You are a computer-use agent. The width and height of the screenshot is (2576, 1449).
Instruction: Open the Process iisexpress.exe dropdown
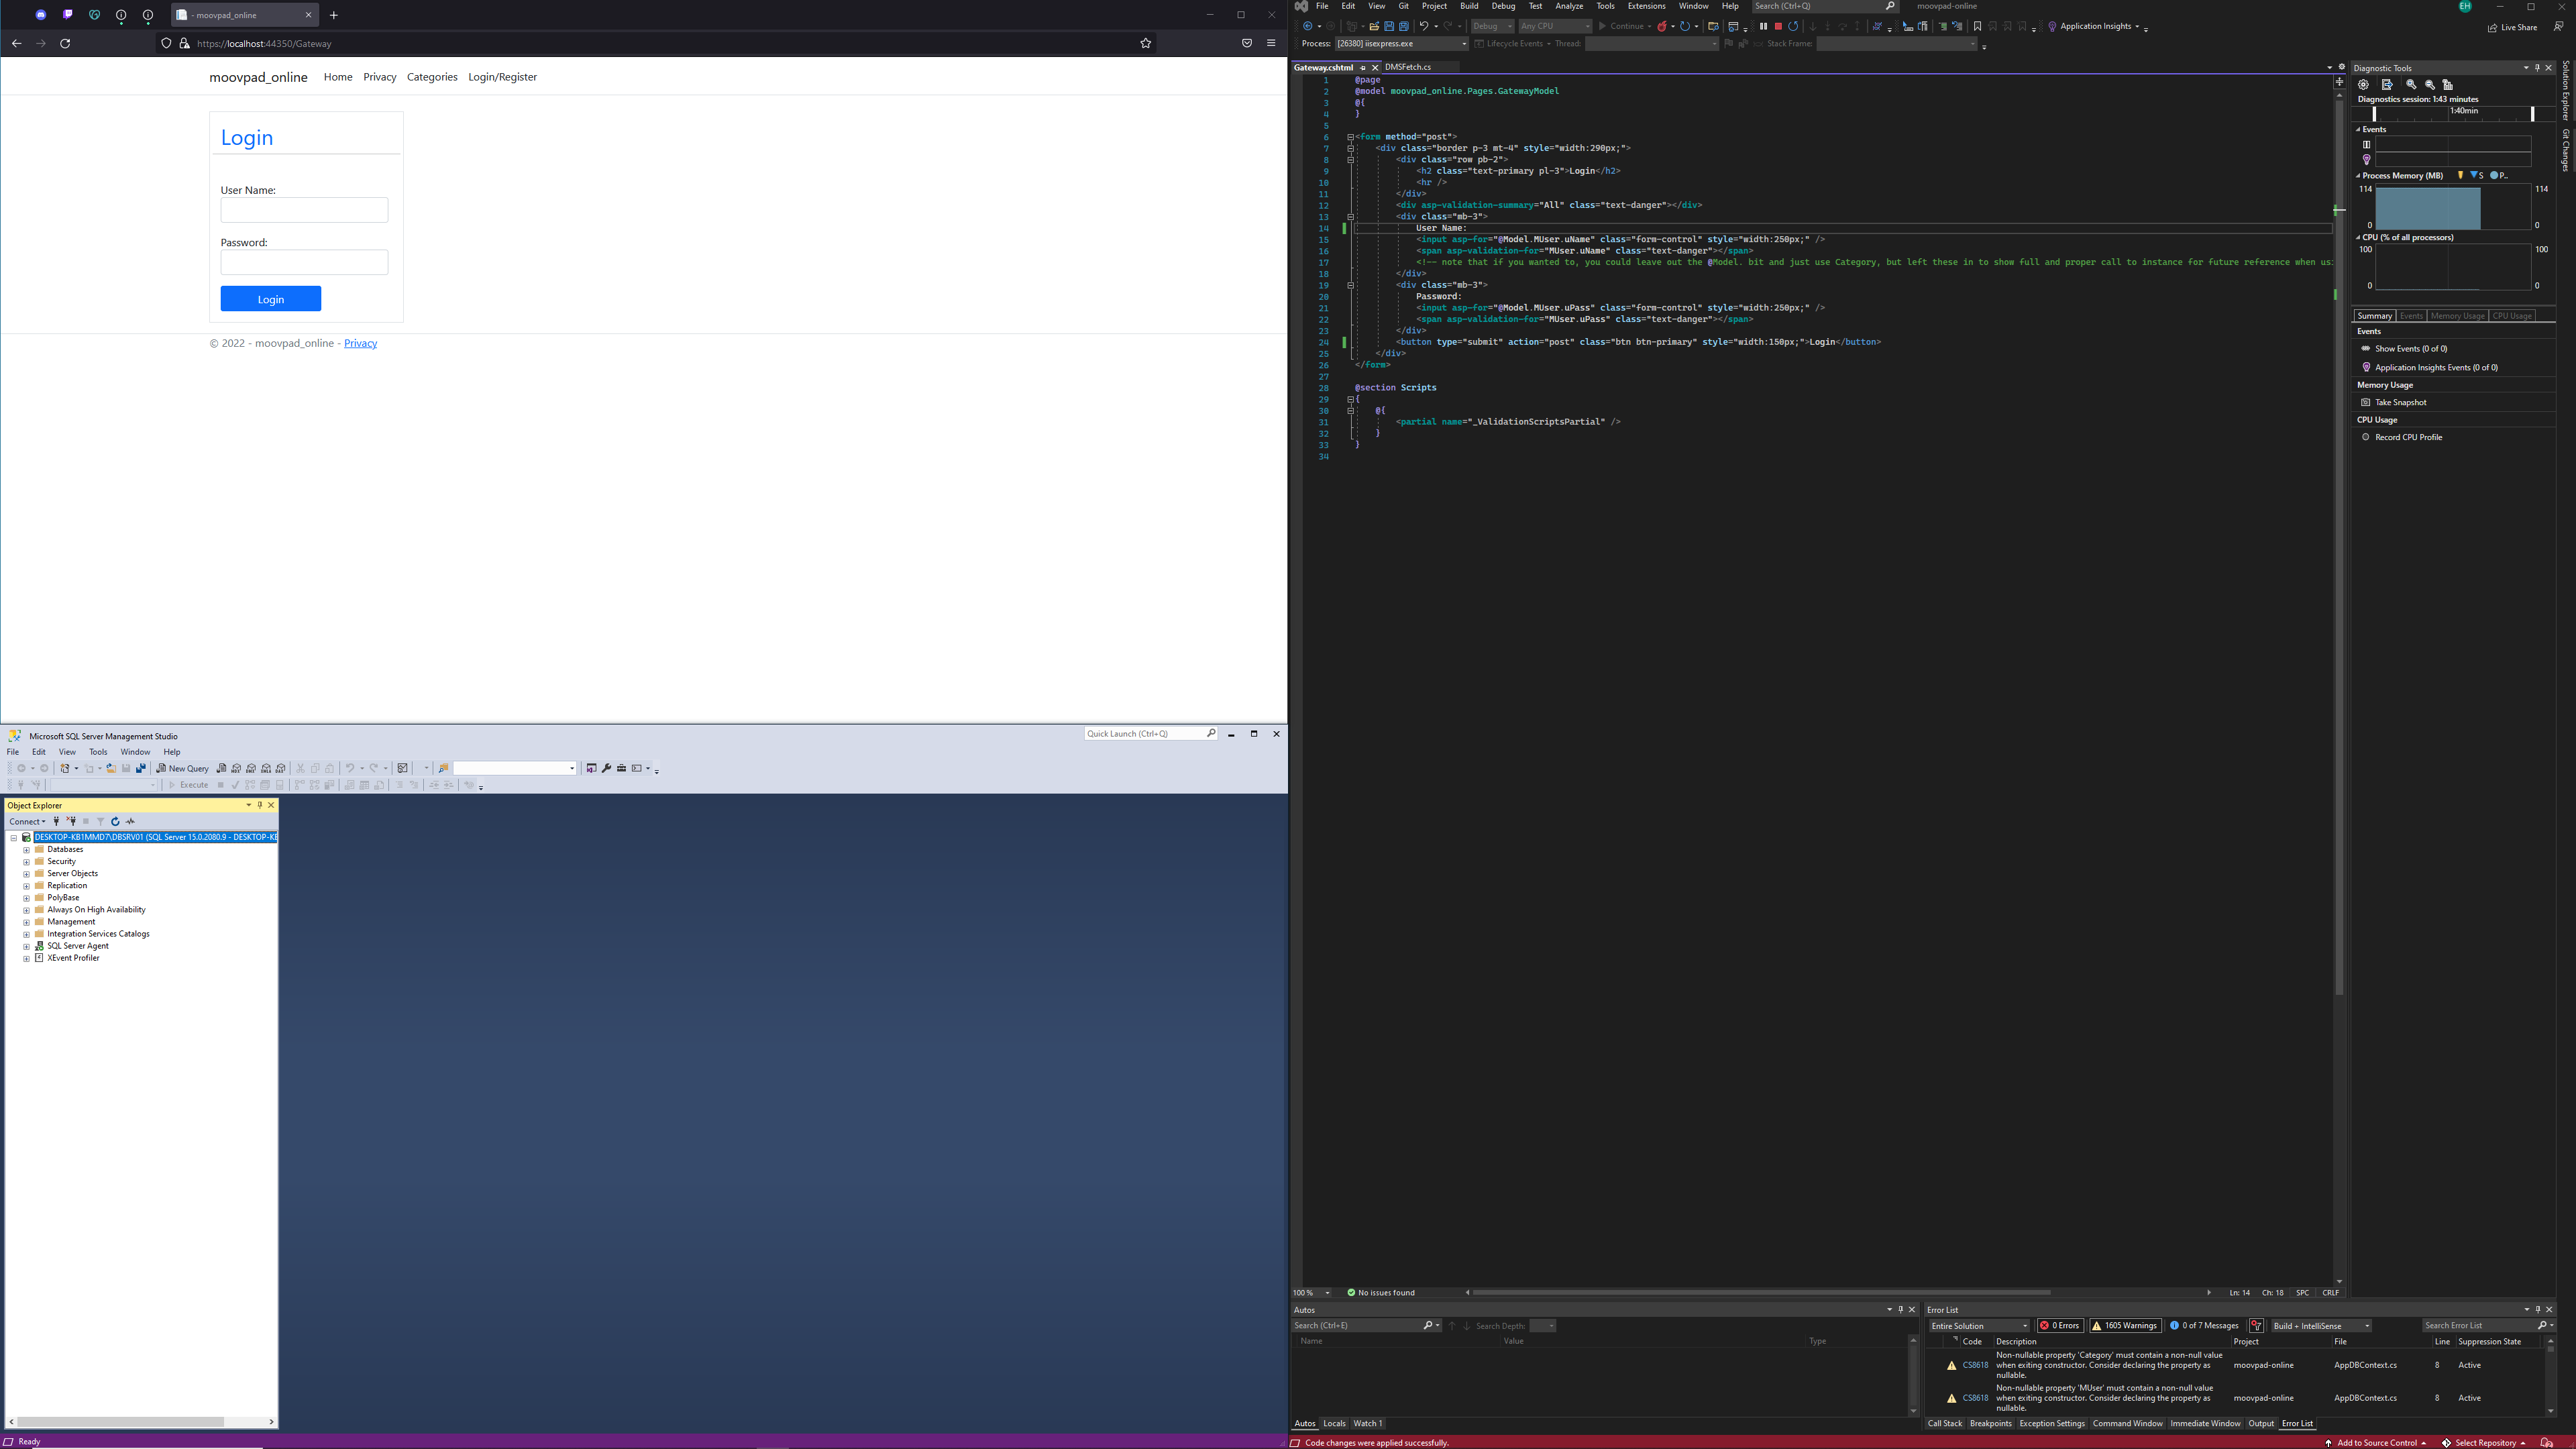(1402, 44)
